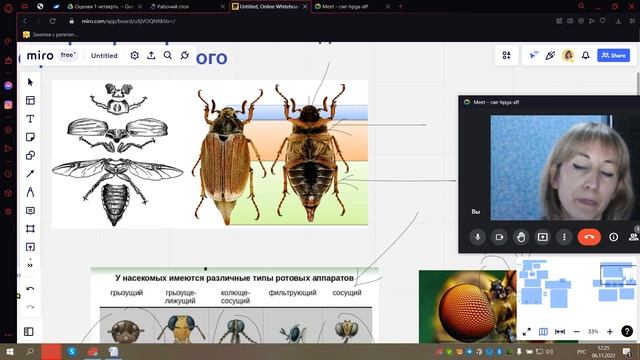
Task: Open the Miro apps shapes-plus panel
Action: click(x=507, y=56)
